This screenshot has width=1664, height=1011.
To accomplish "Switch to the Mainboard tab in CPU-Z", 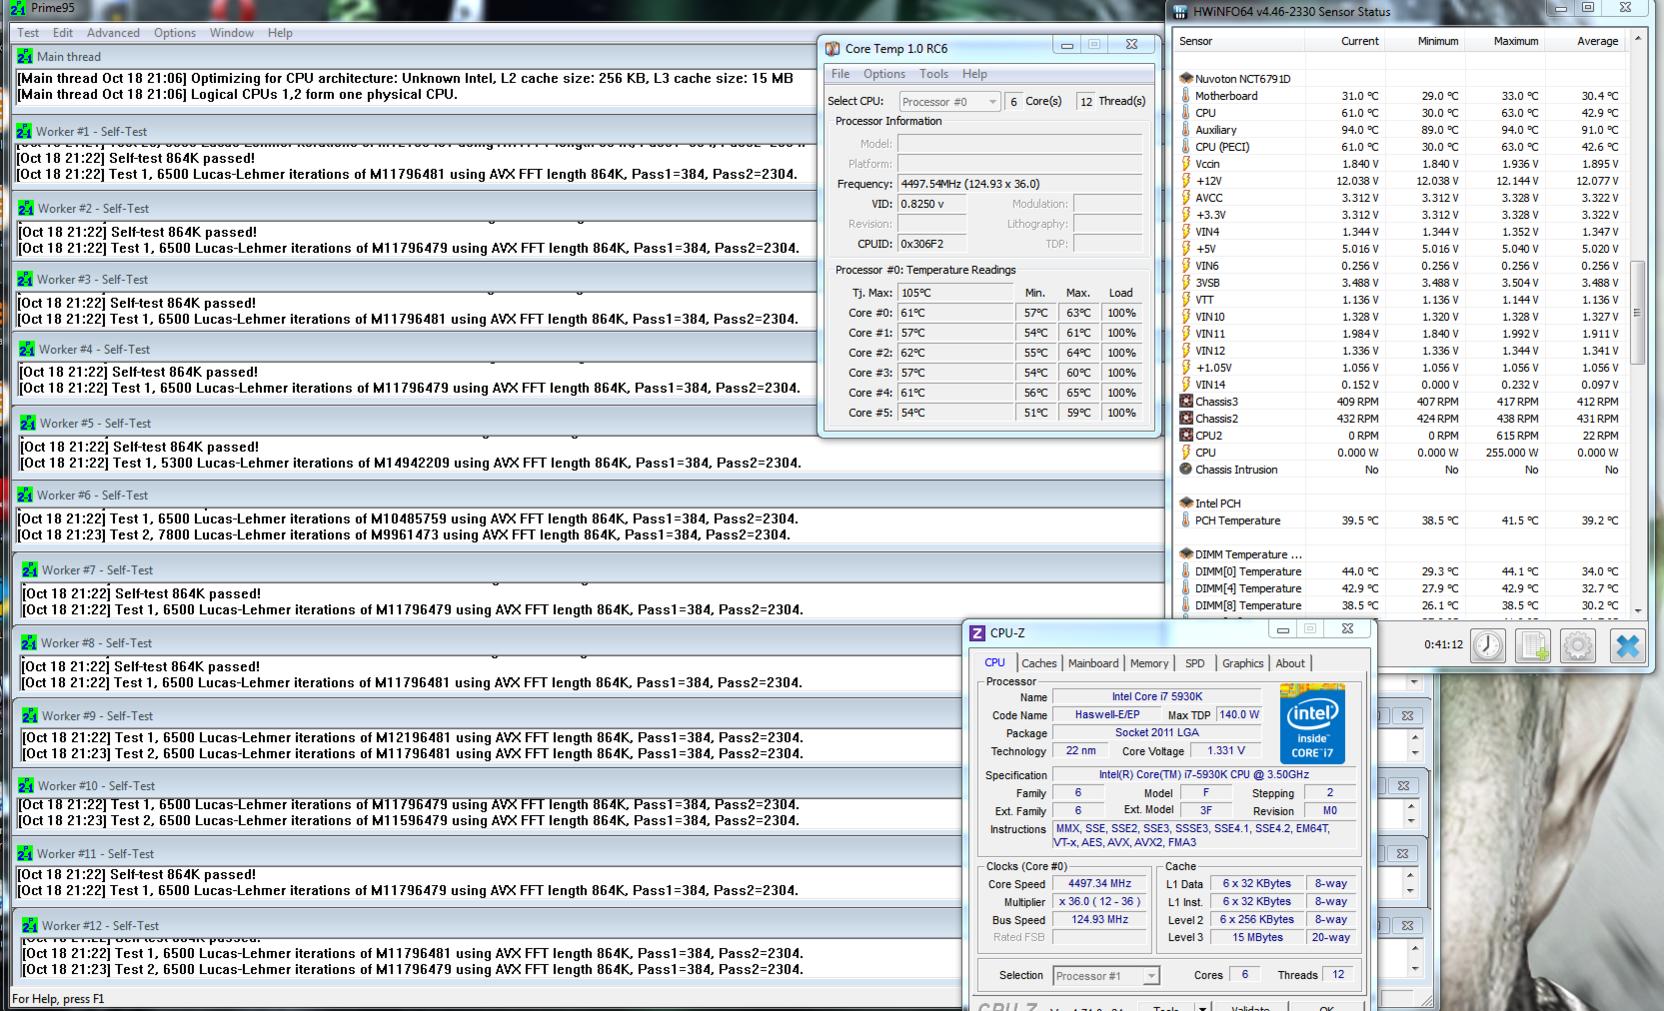I will 1093,663.
